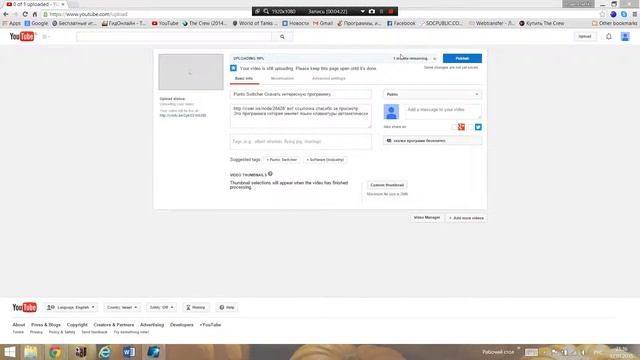Go back with the browser arrow
Viewport: 640px width, 360px height.
pyautogui.click(x=6, y=14)
